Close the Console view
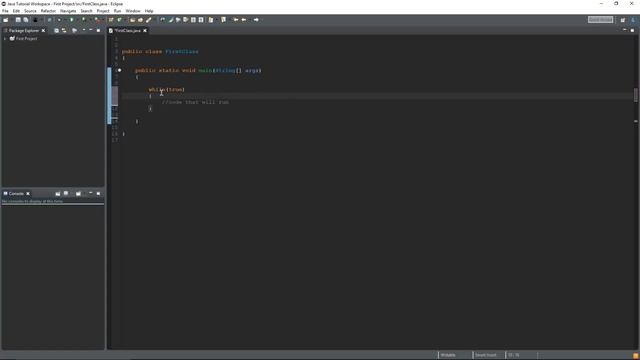 point(28,193)
